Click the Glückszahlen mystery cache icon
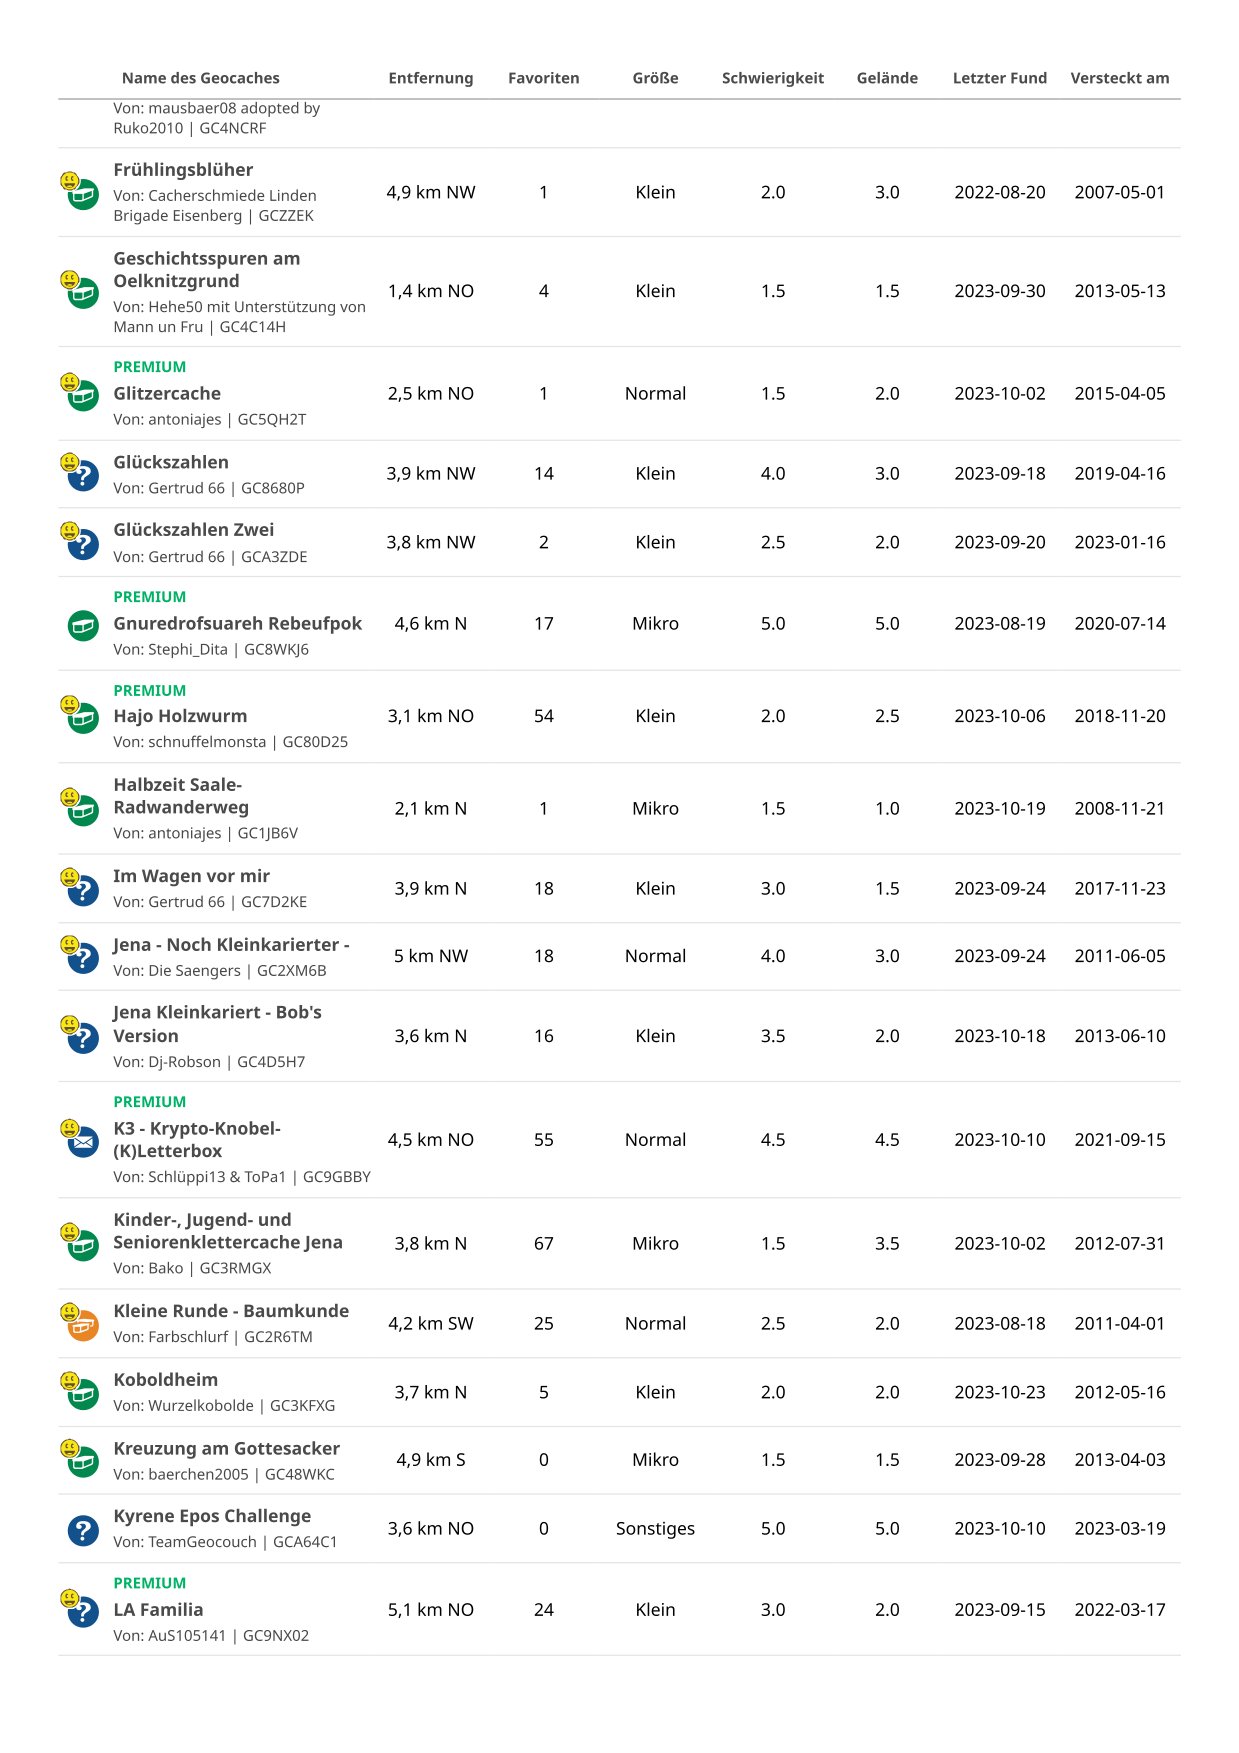The width and height of the screenshot is (1239, 1753). tap(82, 474)
